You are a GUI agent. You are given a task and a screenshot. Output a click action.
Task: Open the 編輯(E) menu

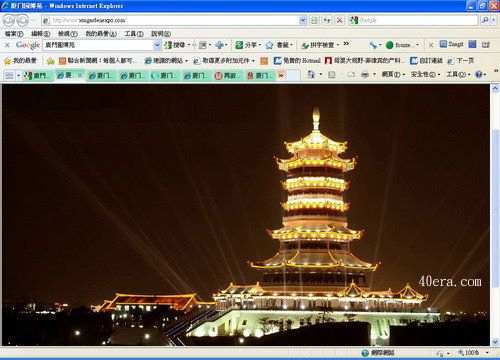click(x=40, y=34)
